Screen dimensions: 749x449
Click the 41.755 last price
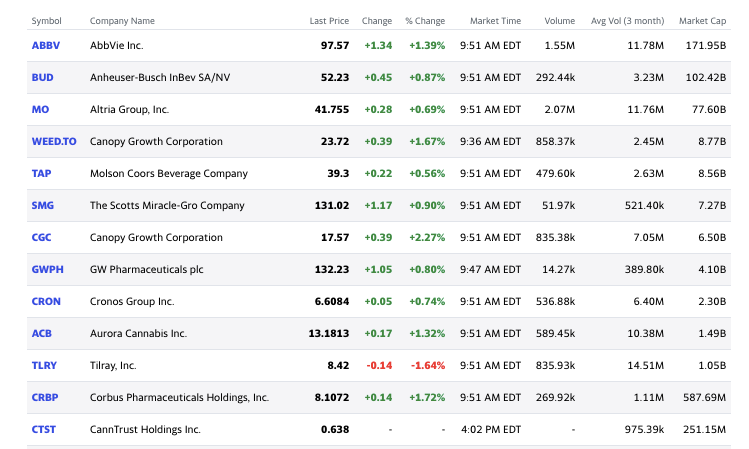[332, 109]
